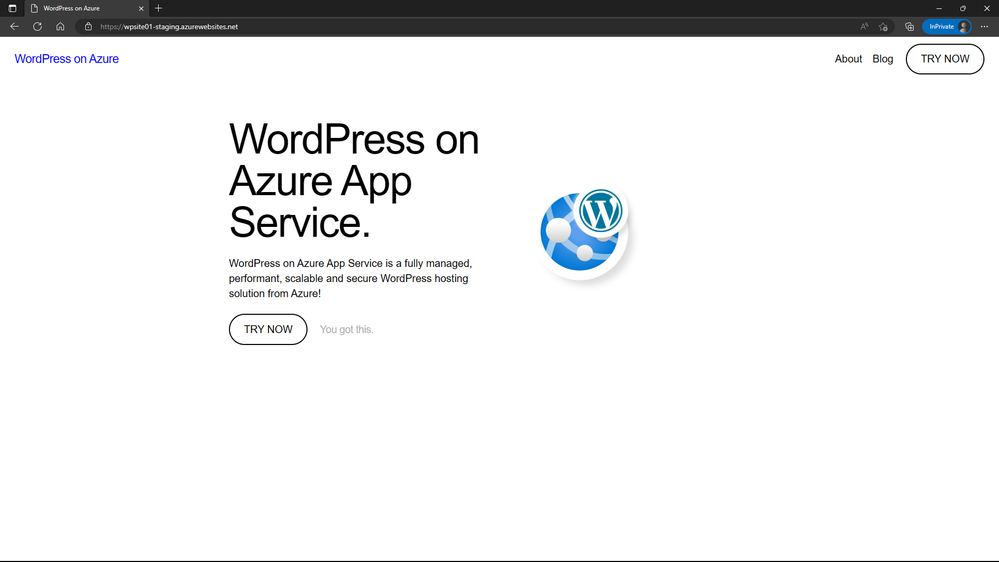Close the browser window
The image size is (999, 562).
click(987, 8)
